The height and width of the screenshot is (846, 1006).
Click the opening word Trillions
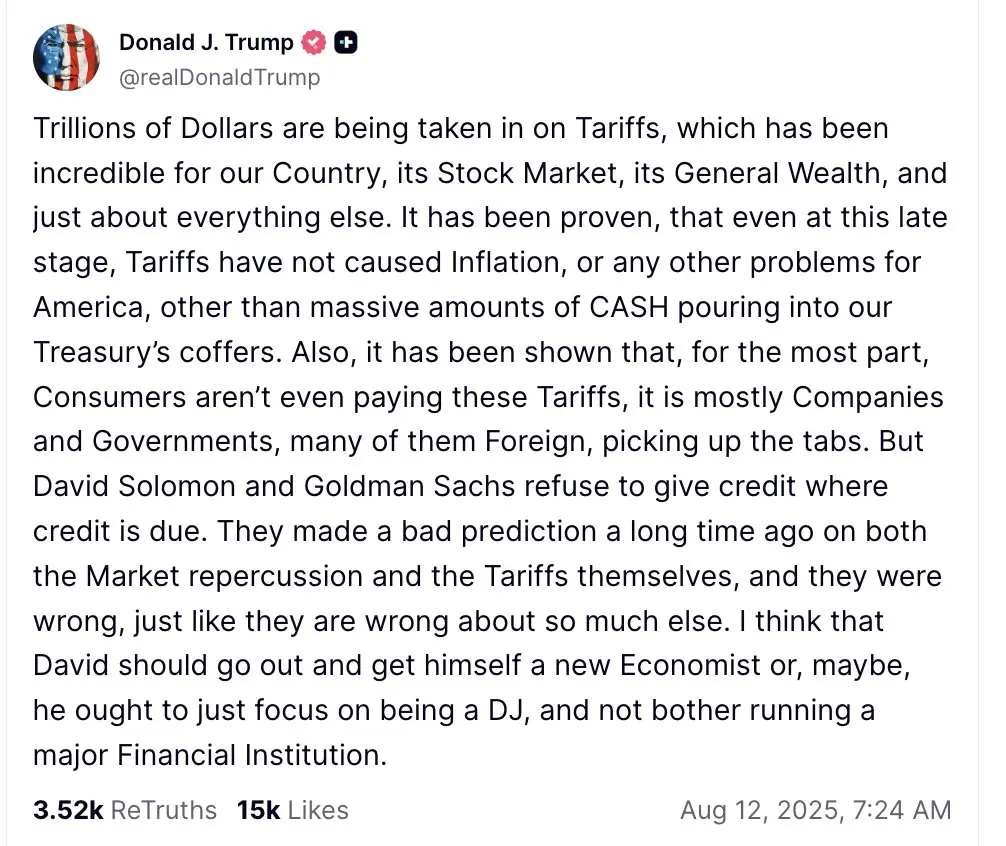(x=85, y=128)
